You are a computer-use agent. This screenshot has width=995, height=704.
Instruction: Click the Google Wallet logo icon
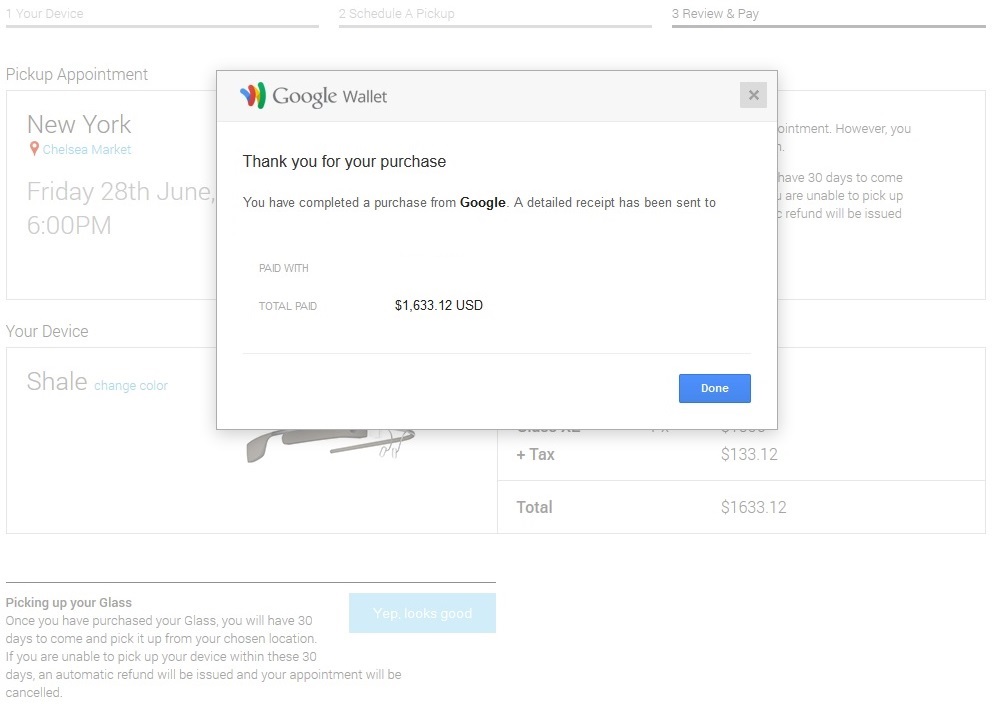click(x=253, y=96)
